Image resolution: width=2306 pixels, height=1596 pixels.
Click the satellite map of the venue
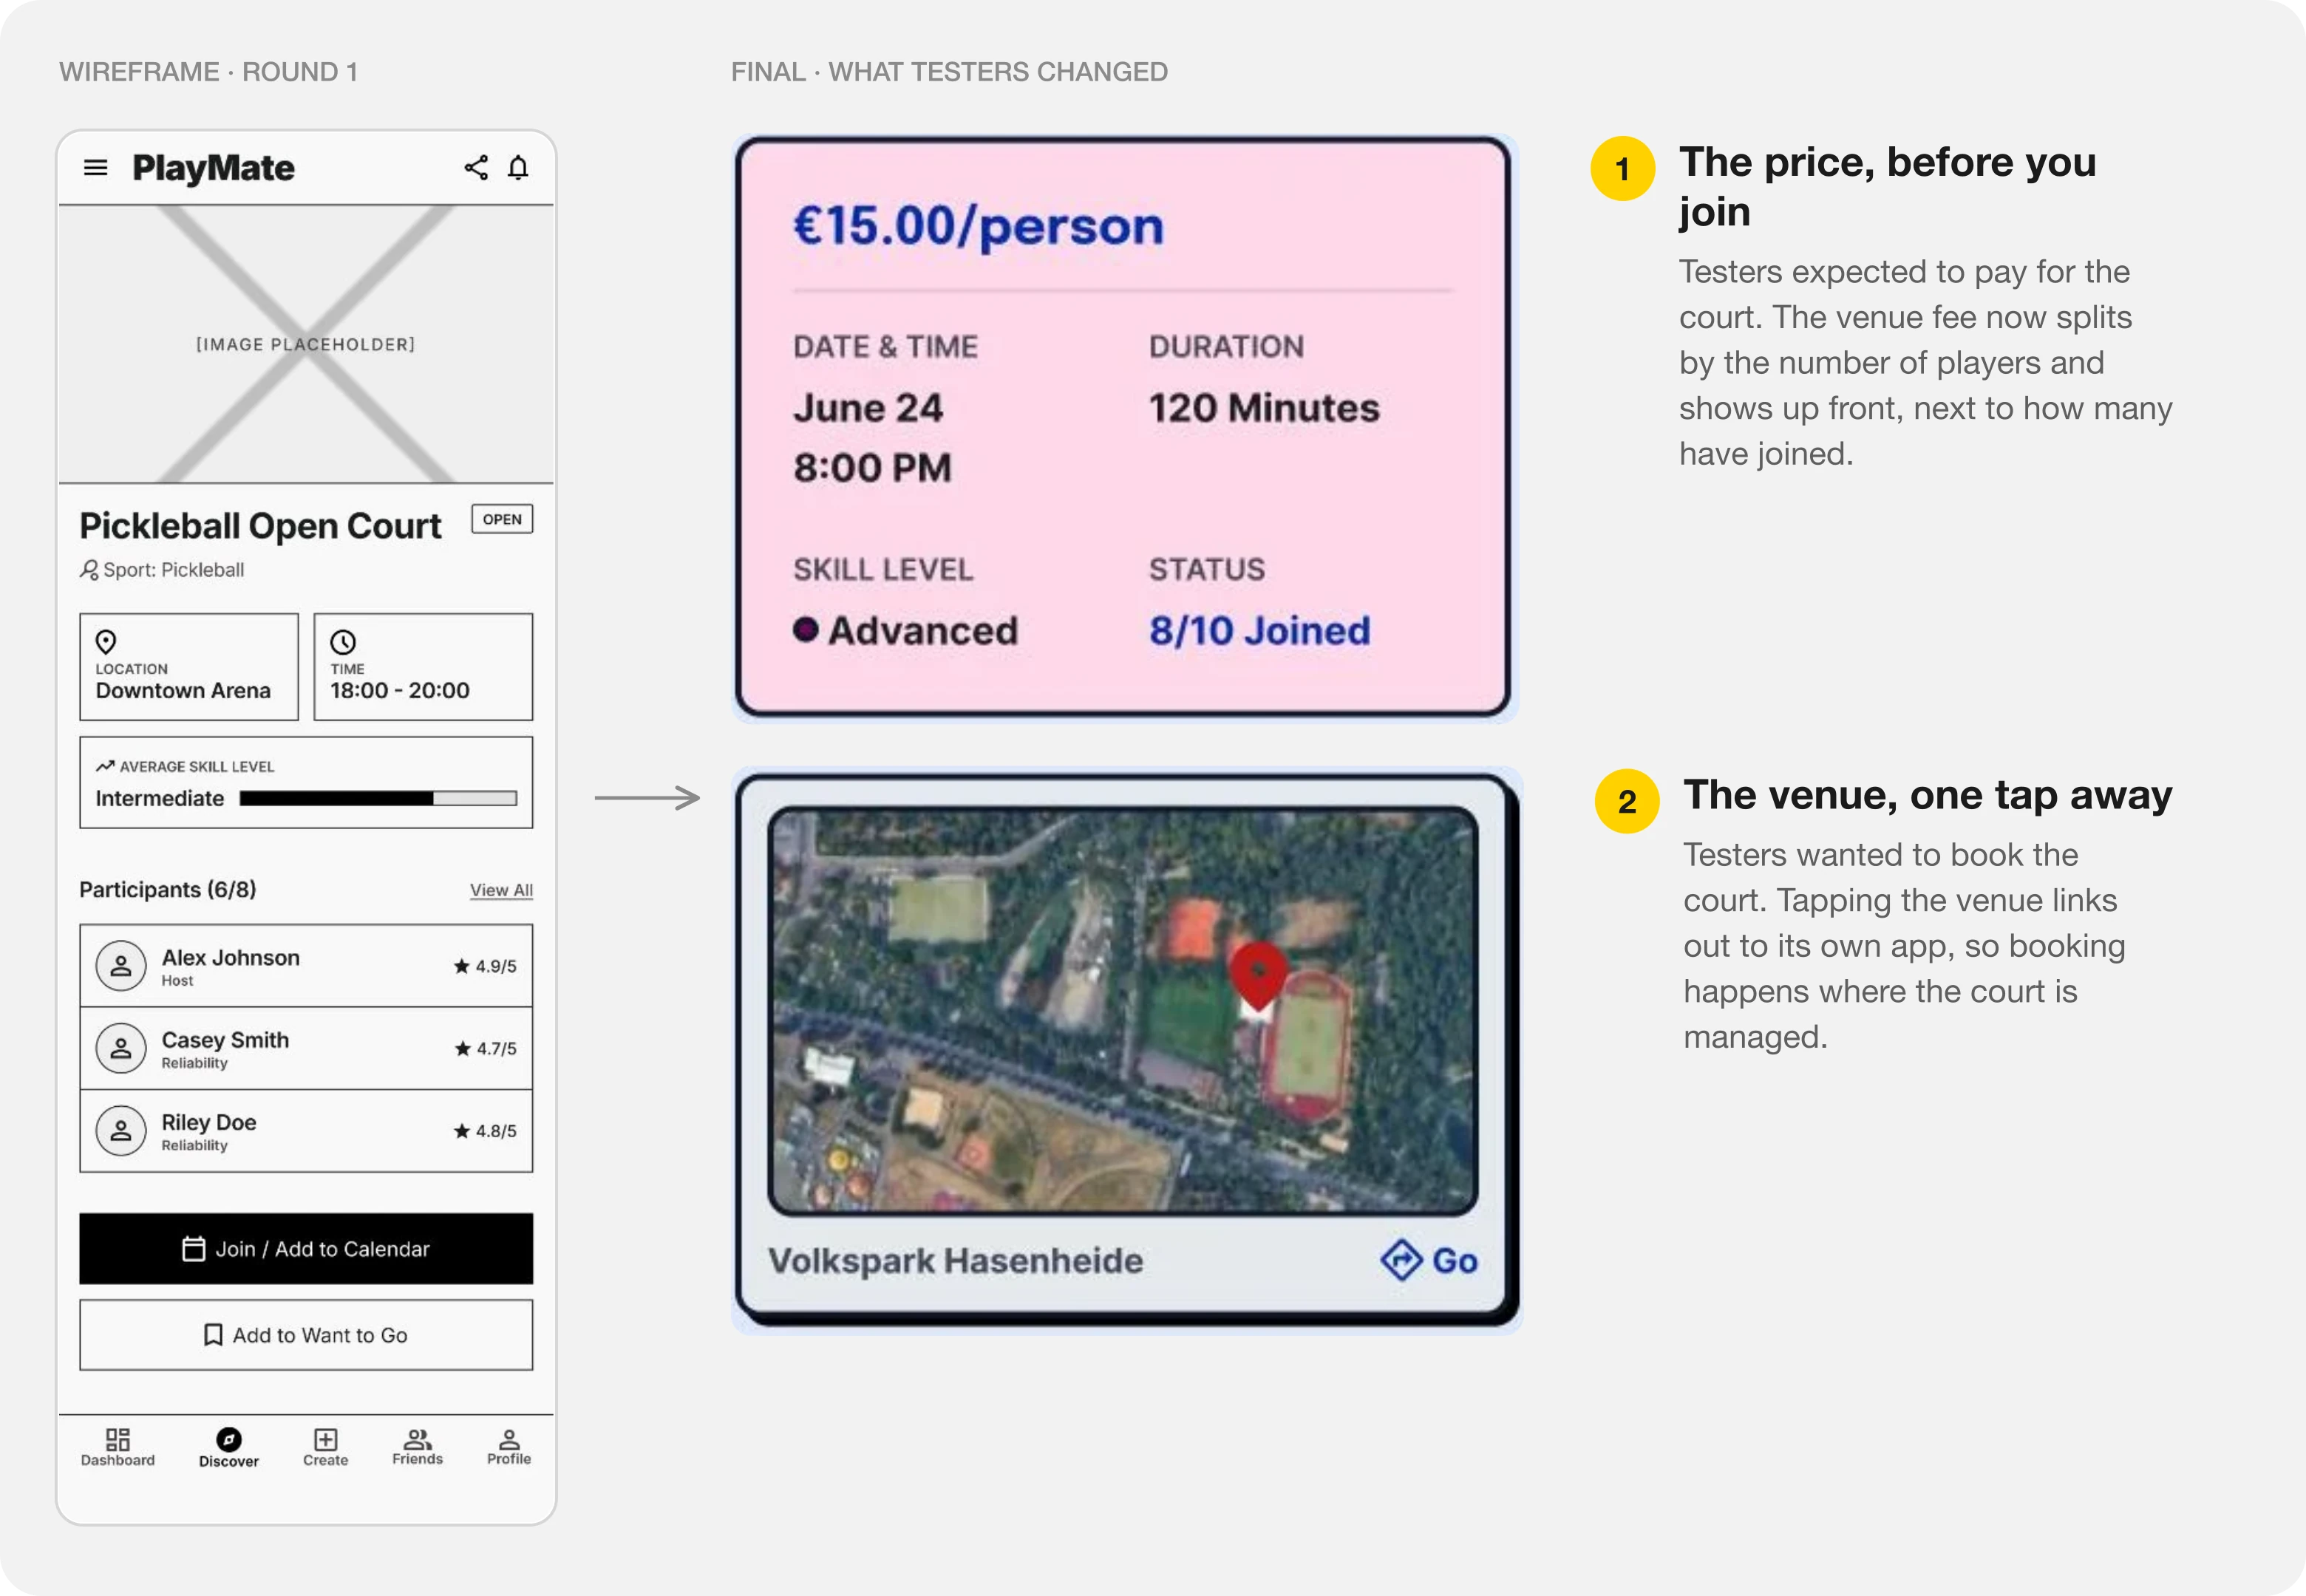coord(1123,1010)
